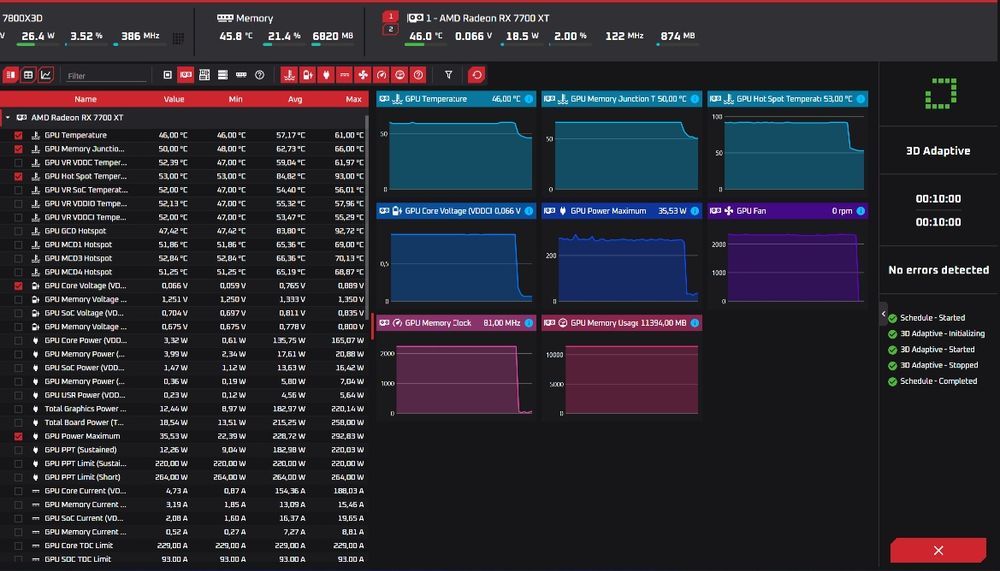Toggle other sensor types filter (red question mark)
Image resolution: width=1000 pixels, height=571 pixels.
[418, 75]
